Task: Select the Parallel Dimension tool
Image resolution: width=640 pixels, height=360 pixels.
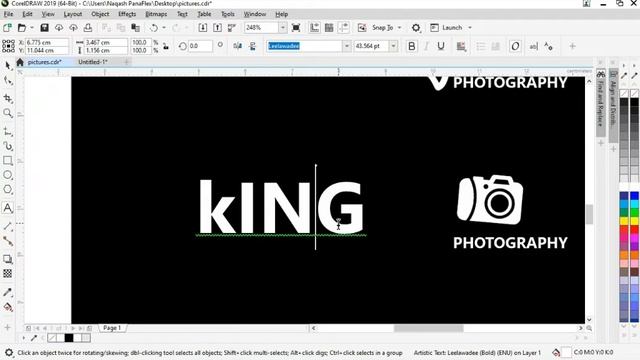Action: (8, 226)
